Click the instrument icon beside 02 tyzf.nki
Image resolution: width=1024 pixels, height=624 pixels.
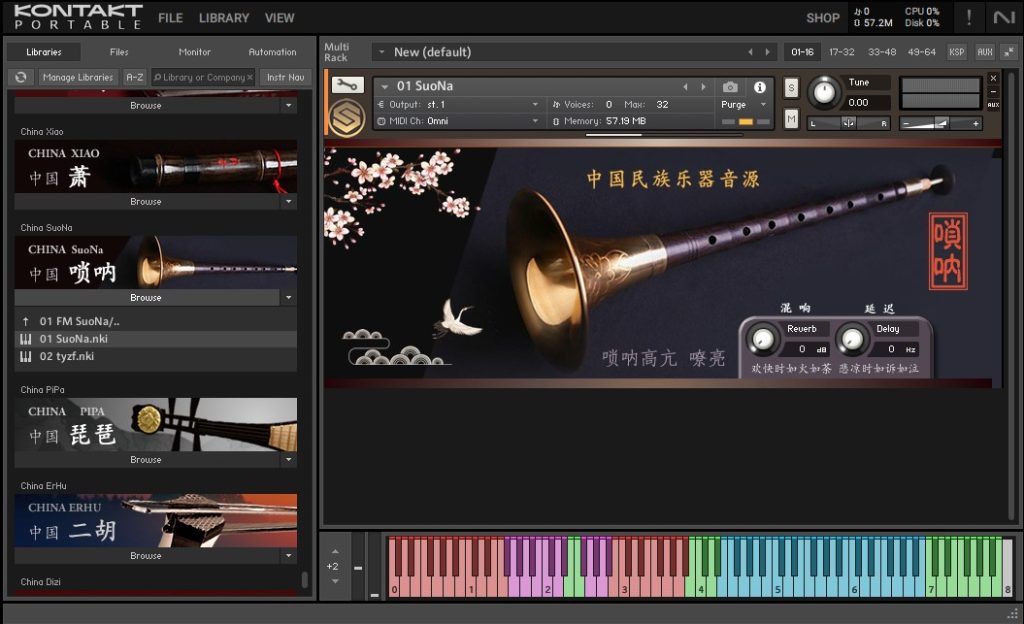25,356
